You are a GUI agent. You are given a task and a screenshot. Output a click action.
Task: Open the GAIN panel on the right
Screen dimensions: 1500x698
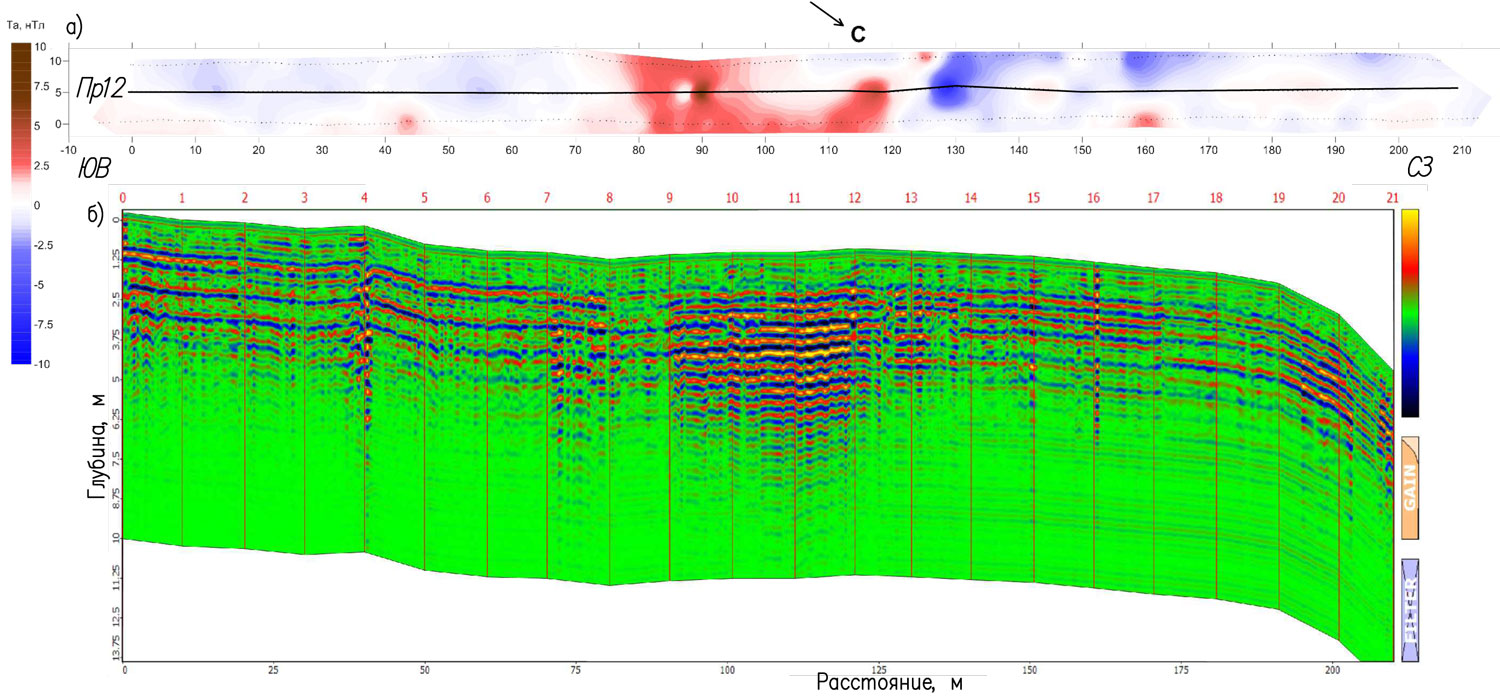point(1410,489)
